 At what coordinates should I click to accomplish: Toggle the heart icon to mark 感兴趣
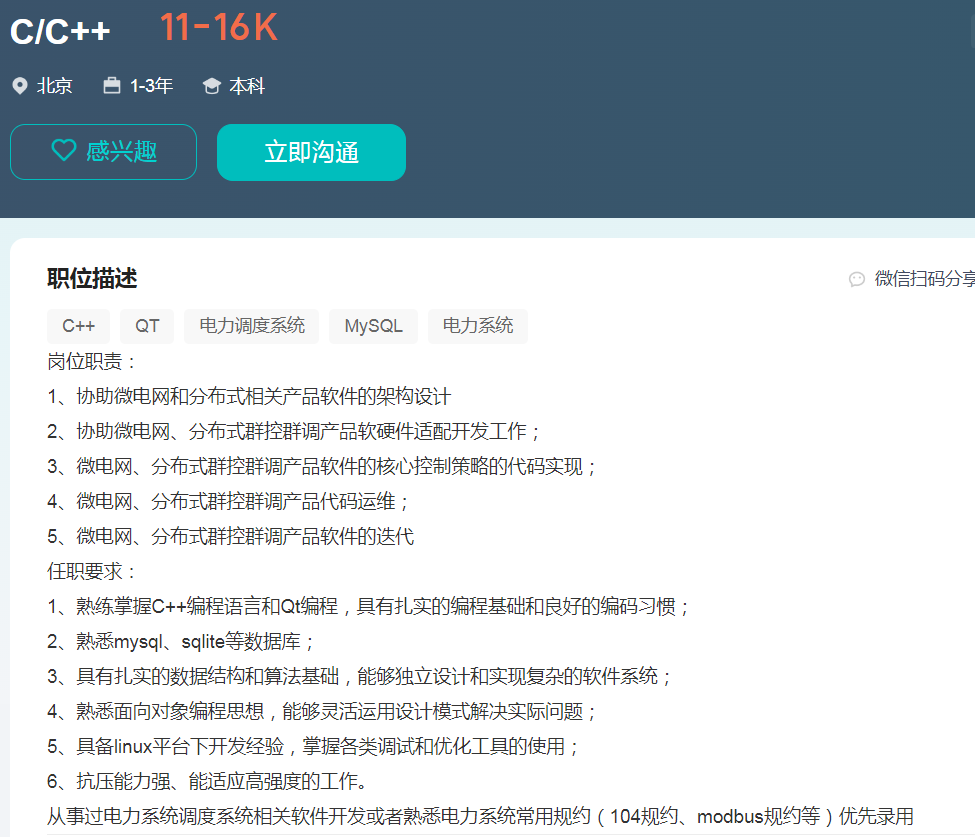pyautogui.click(x=64, y=151)
